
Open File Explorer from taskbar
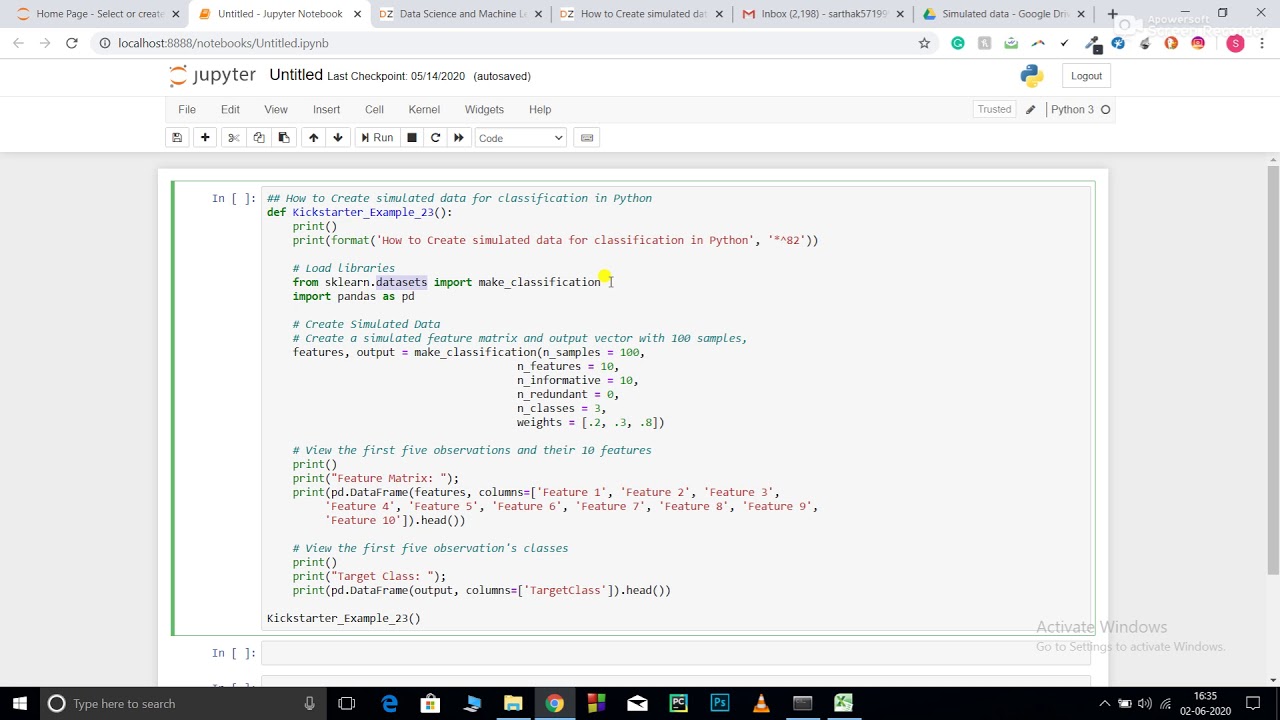pos(513,703)
